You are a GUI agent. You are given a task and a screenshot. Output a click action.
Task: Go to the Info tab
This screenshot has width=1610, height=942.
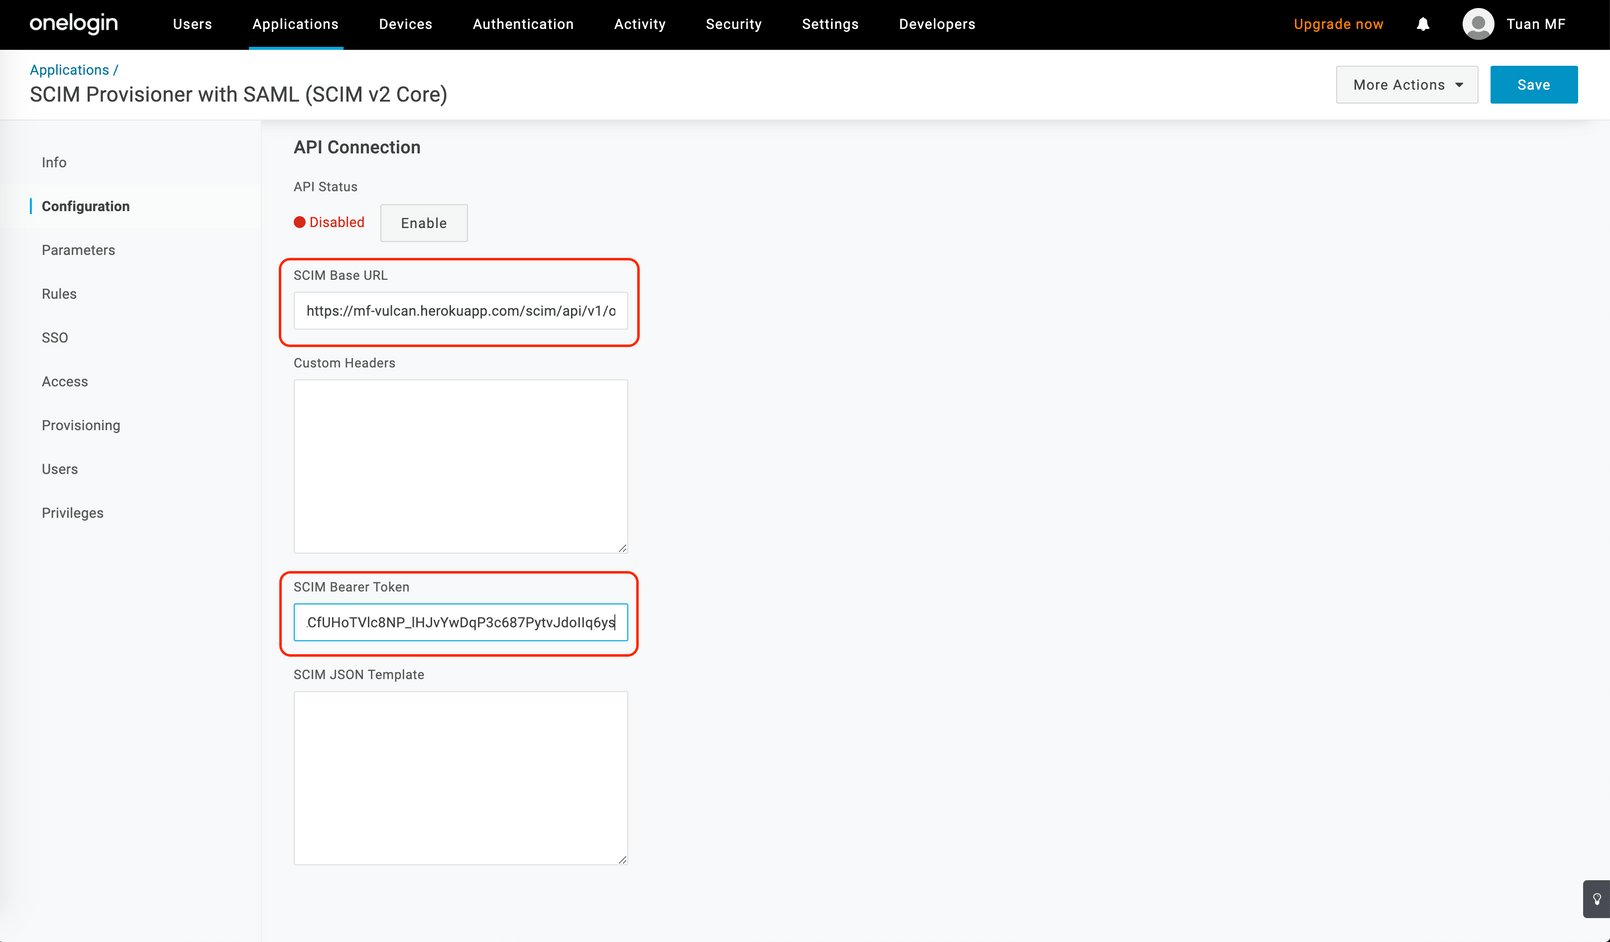coord(54,162)
